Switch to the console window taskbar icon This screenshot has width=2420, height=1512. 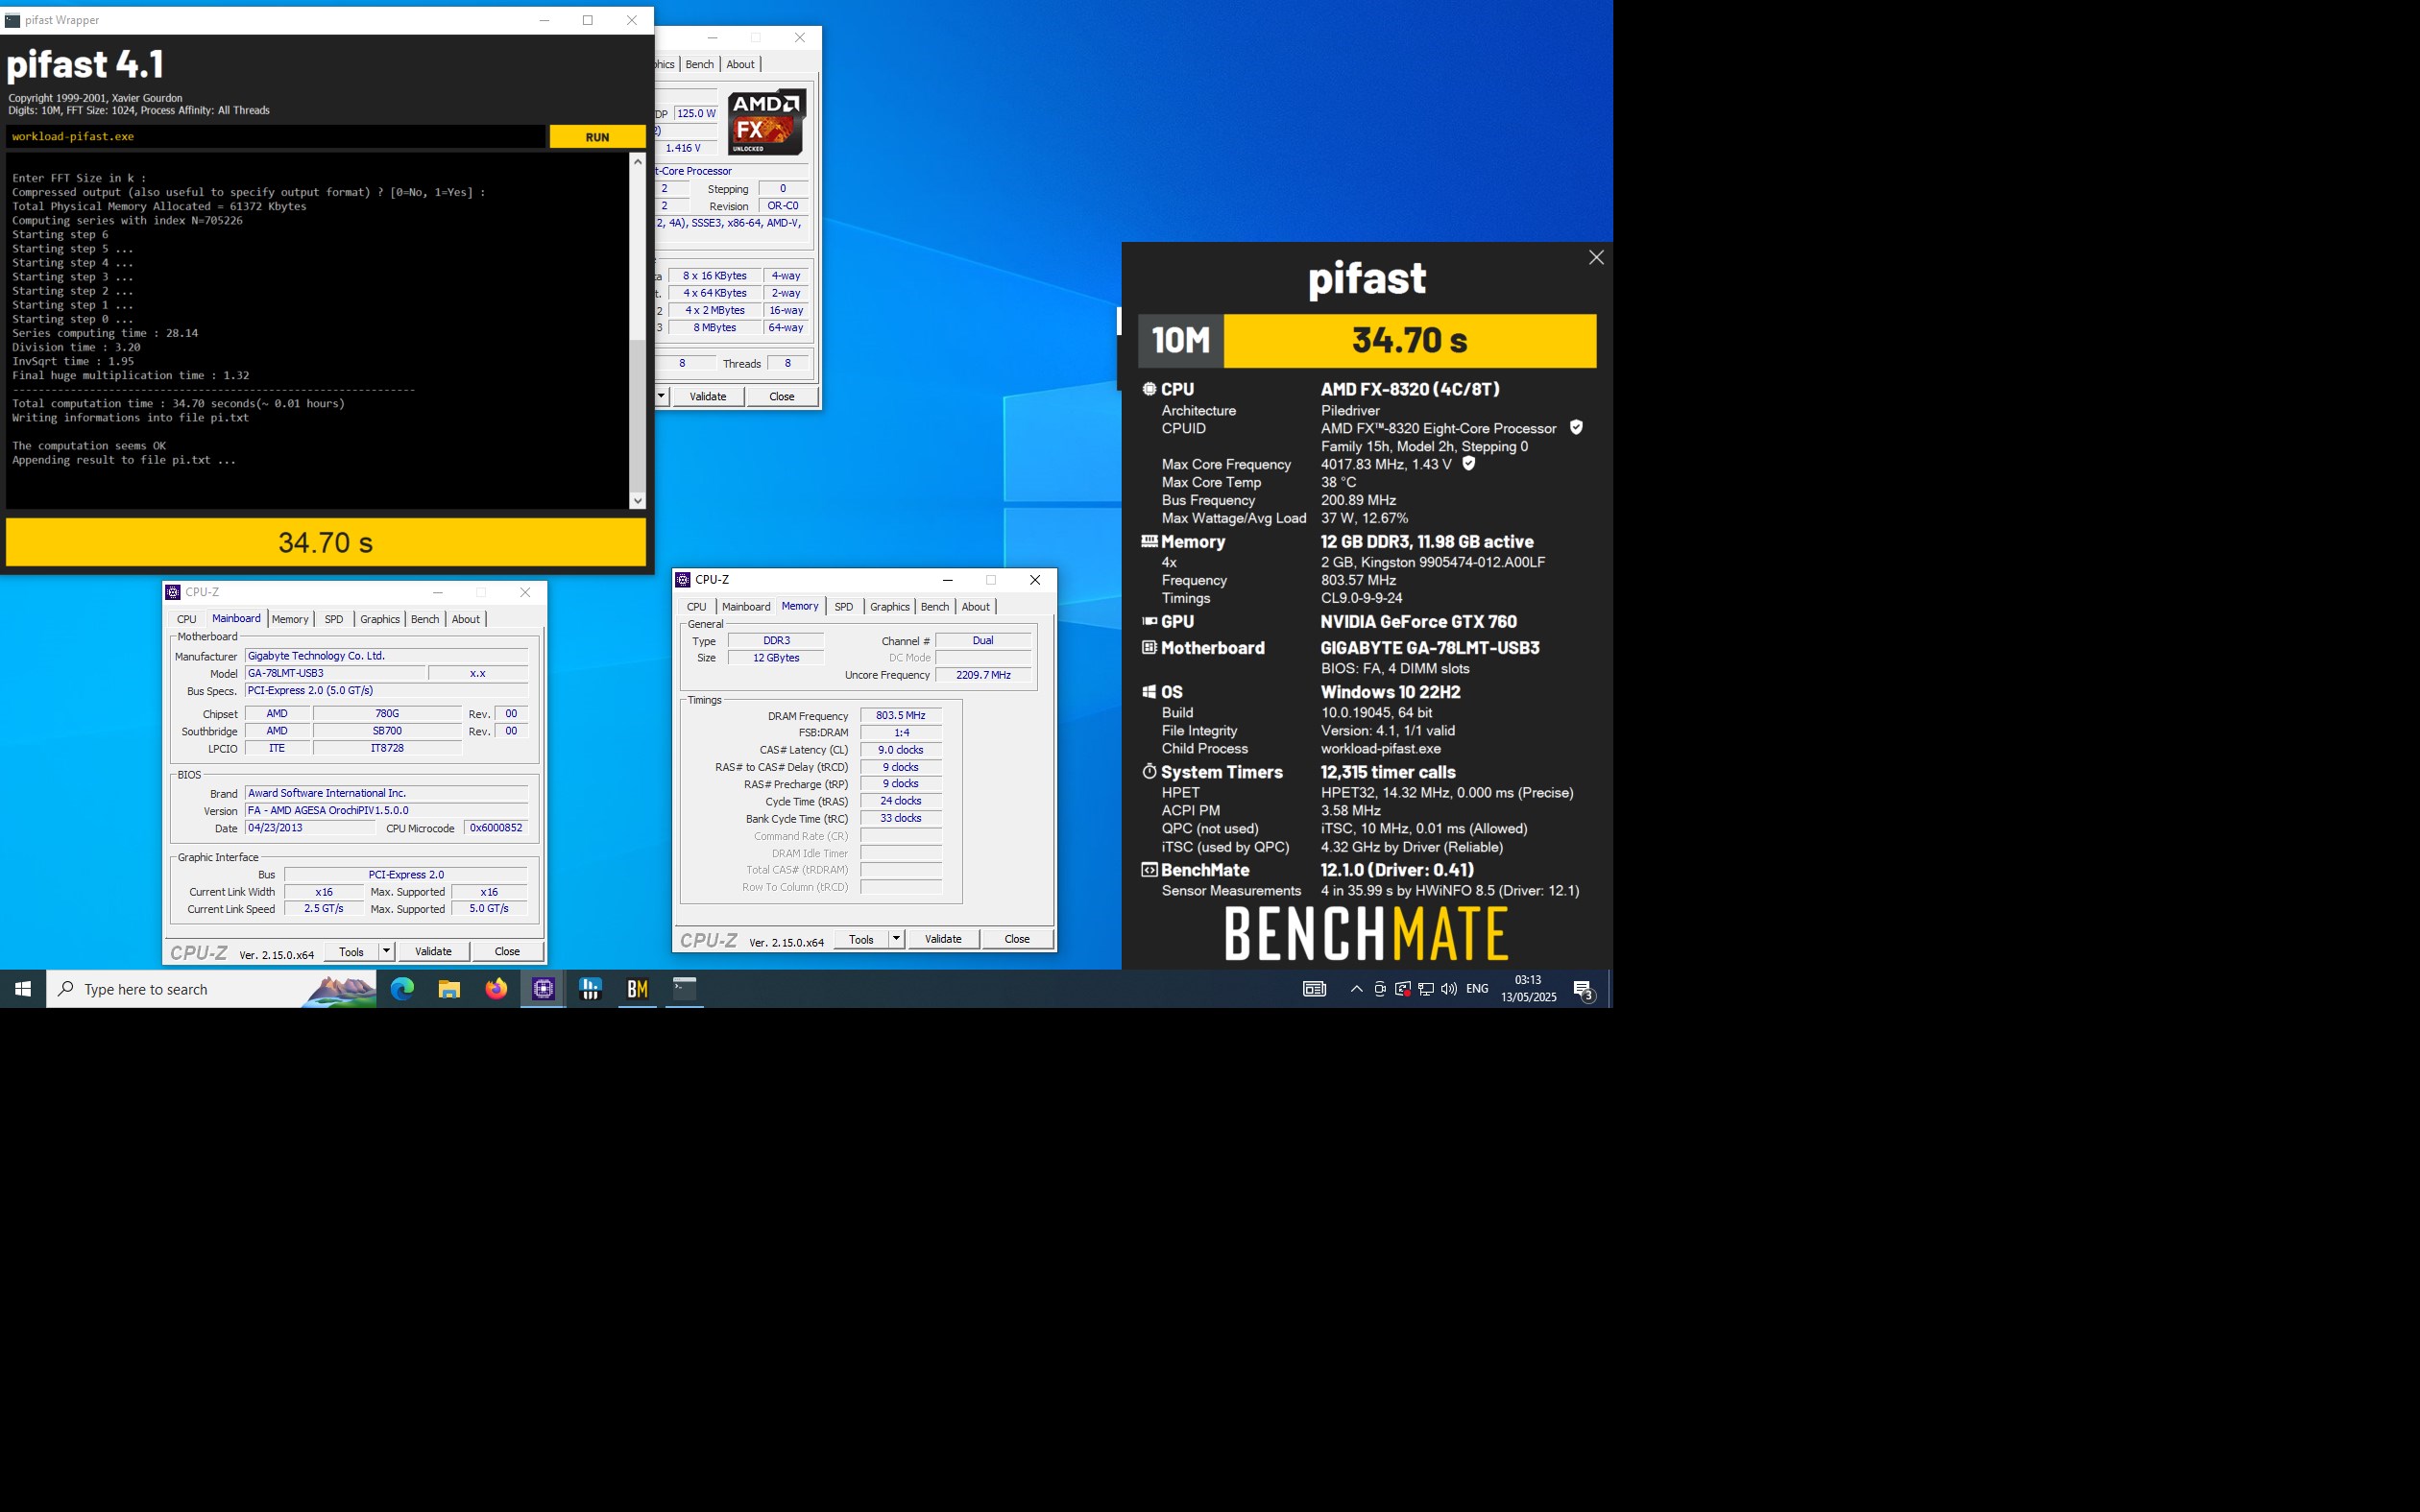point(684,989)
